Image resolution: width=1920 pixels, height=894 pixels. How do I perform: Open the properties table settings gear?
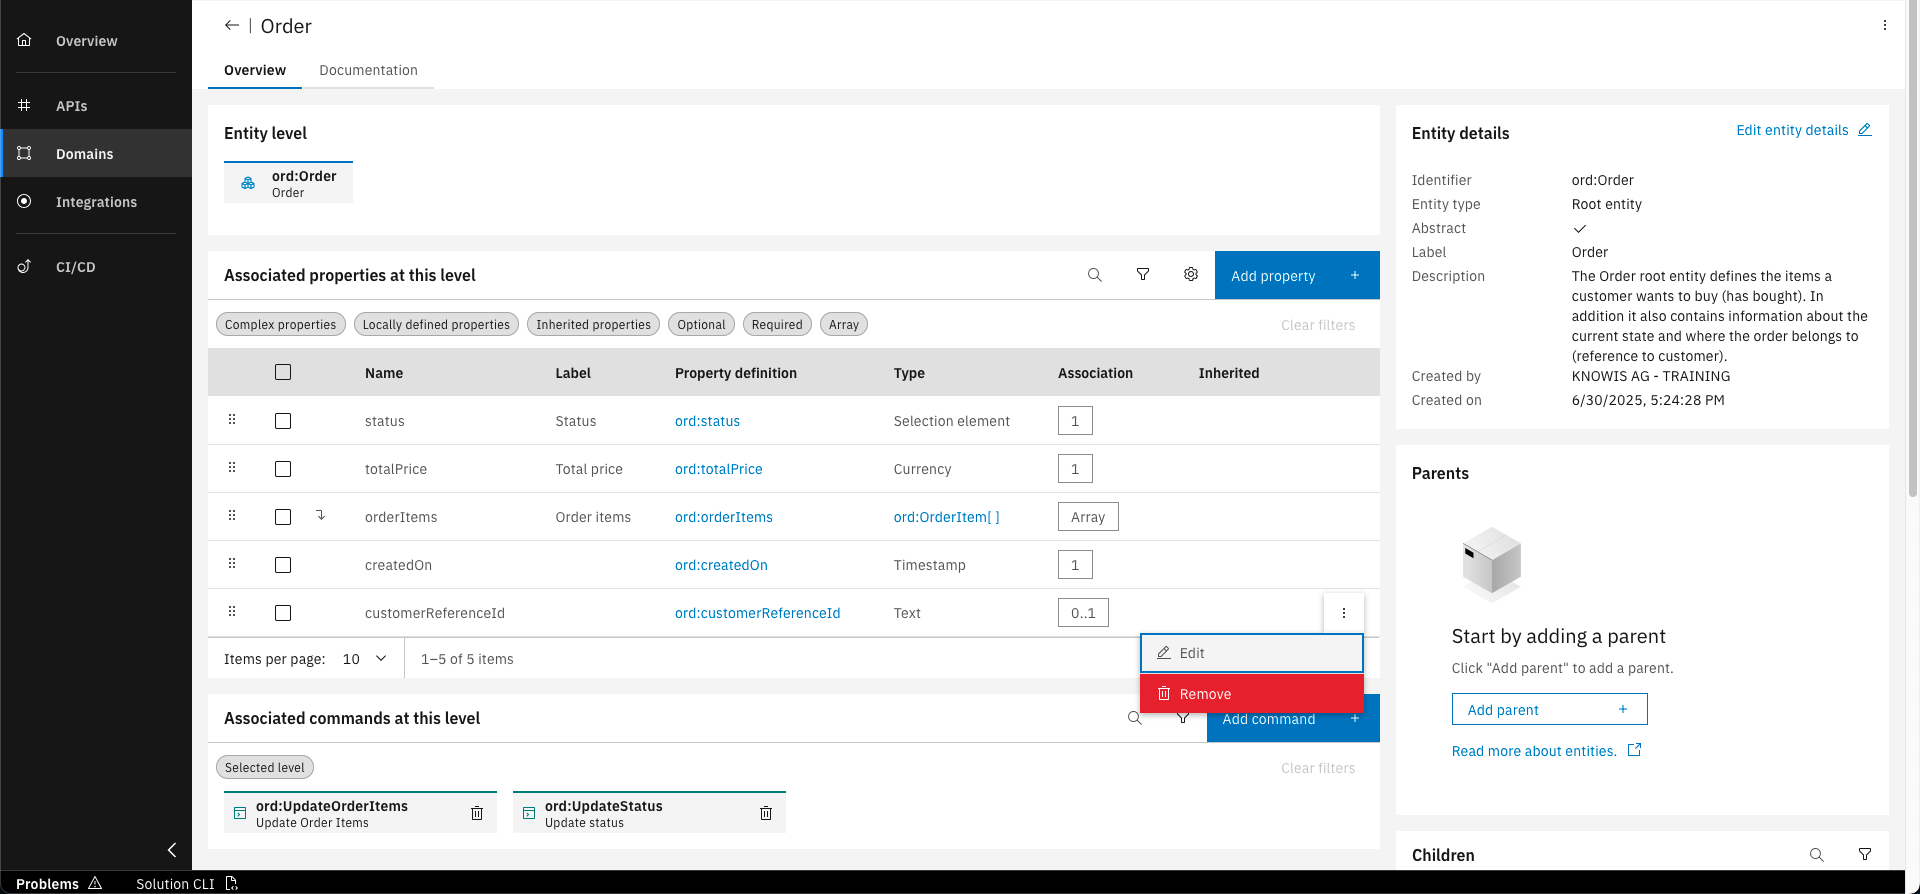(x=1191, y=275)
